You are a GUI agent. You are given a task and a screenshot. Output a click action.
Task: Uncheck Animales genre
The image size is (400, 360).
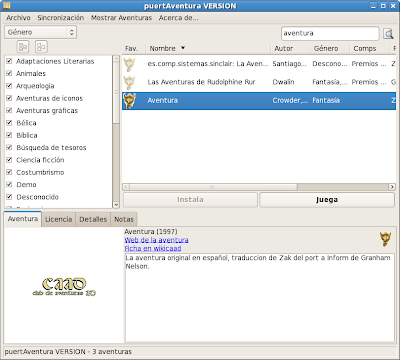tap(9, 73)
